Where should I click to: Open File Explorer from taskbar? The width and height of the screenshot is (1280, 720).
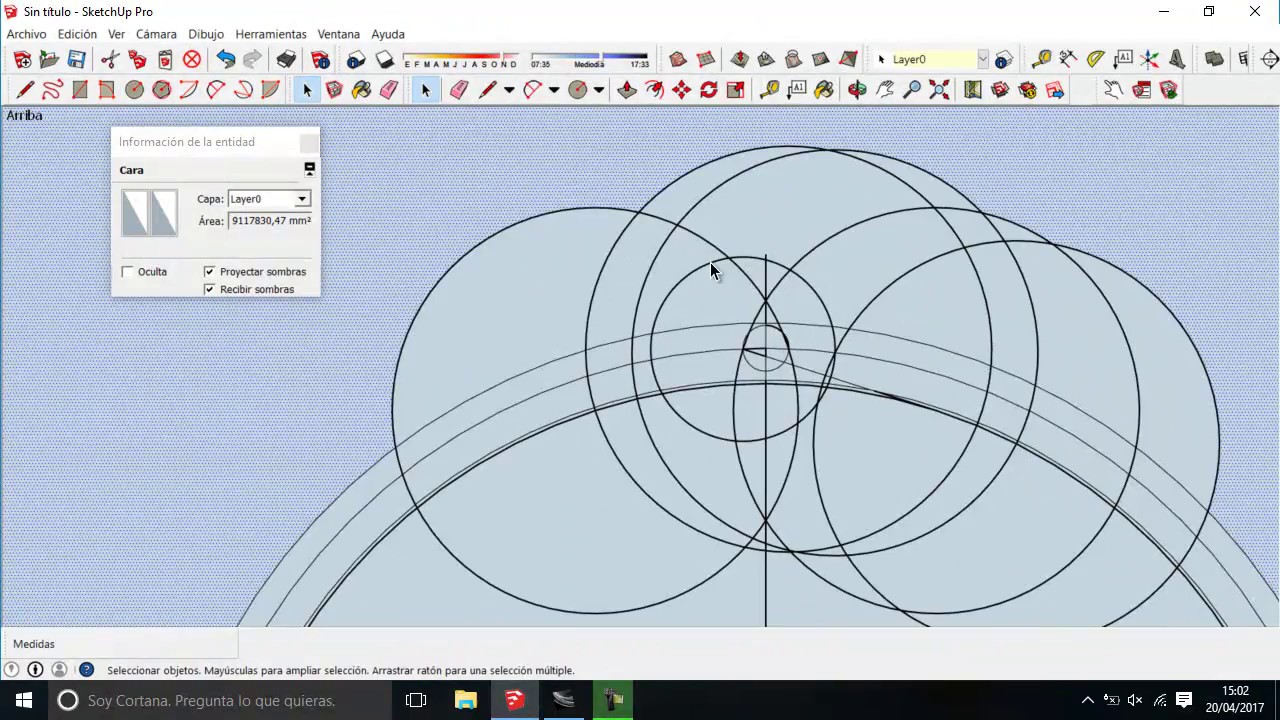click(466, 700)
